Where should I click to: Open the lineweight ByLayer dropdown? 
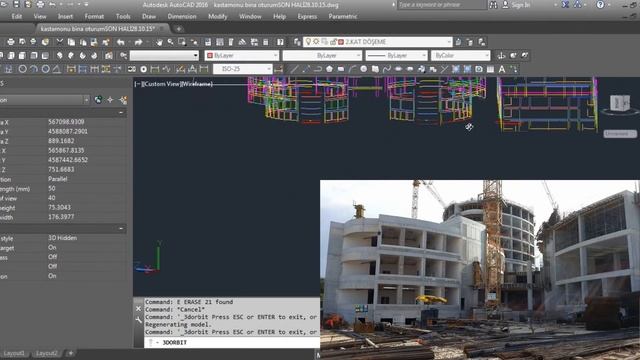pyautogui.click(x=396, y=56)
